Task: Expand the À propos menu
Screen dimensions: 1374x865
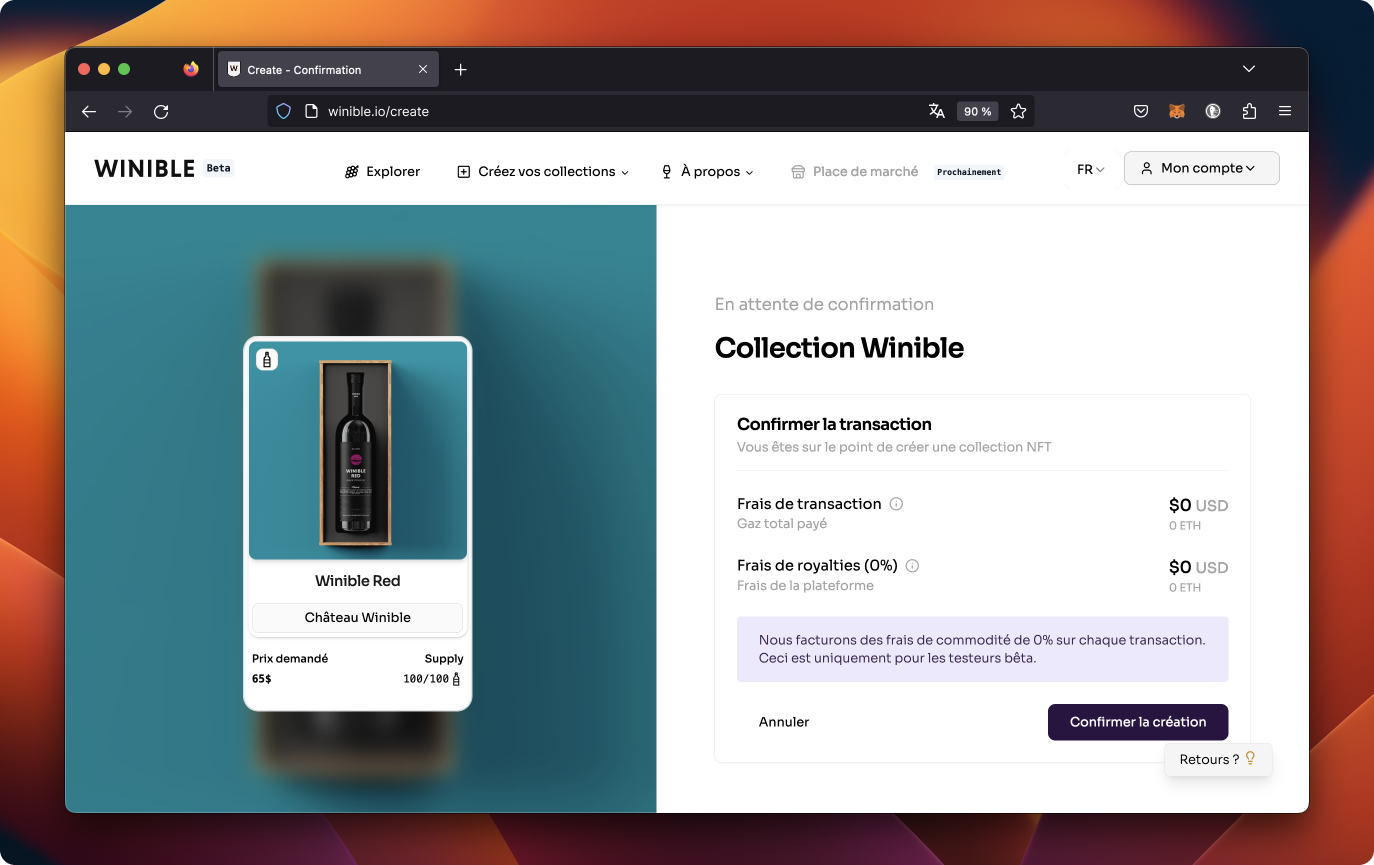Action: [707, 172]
